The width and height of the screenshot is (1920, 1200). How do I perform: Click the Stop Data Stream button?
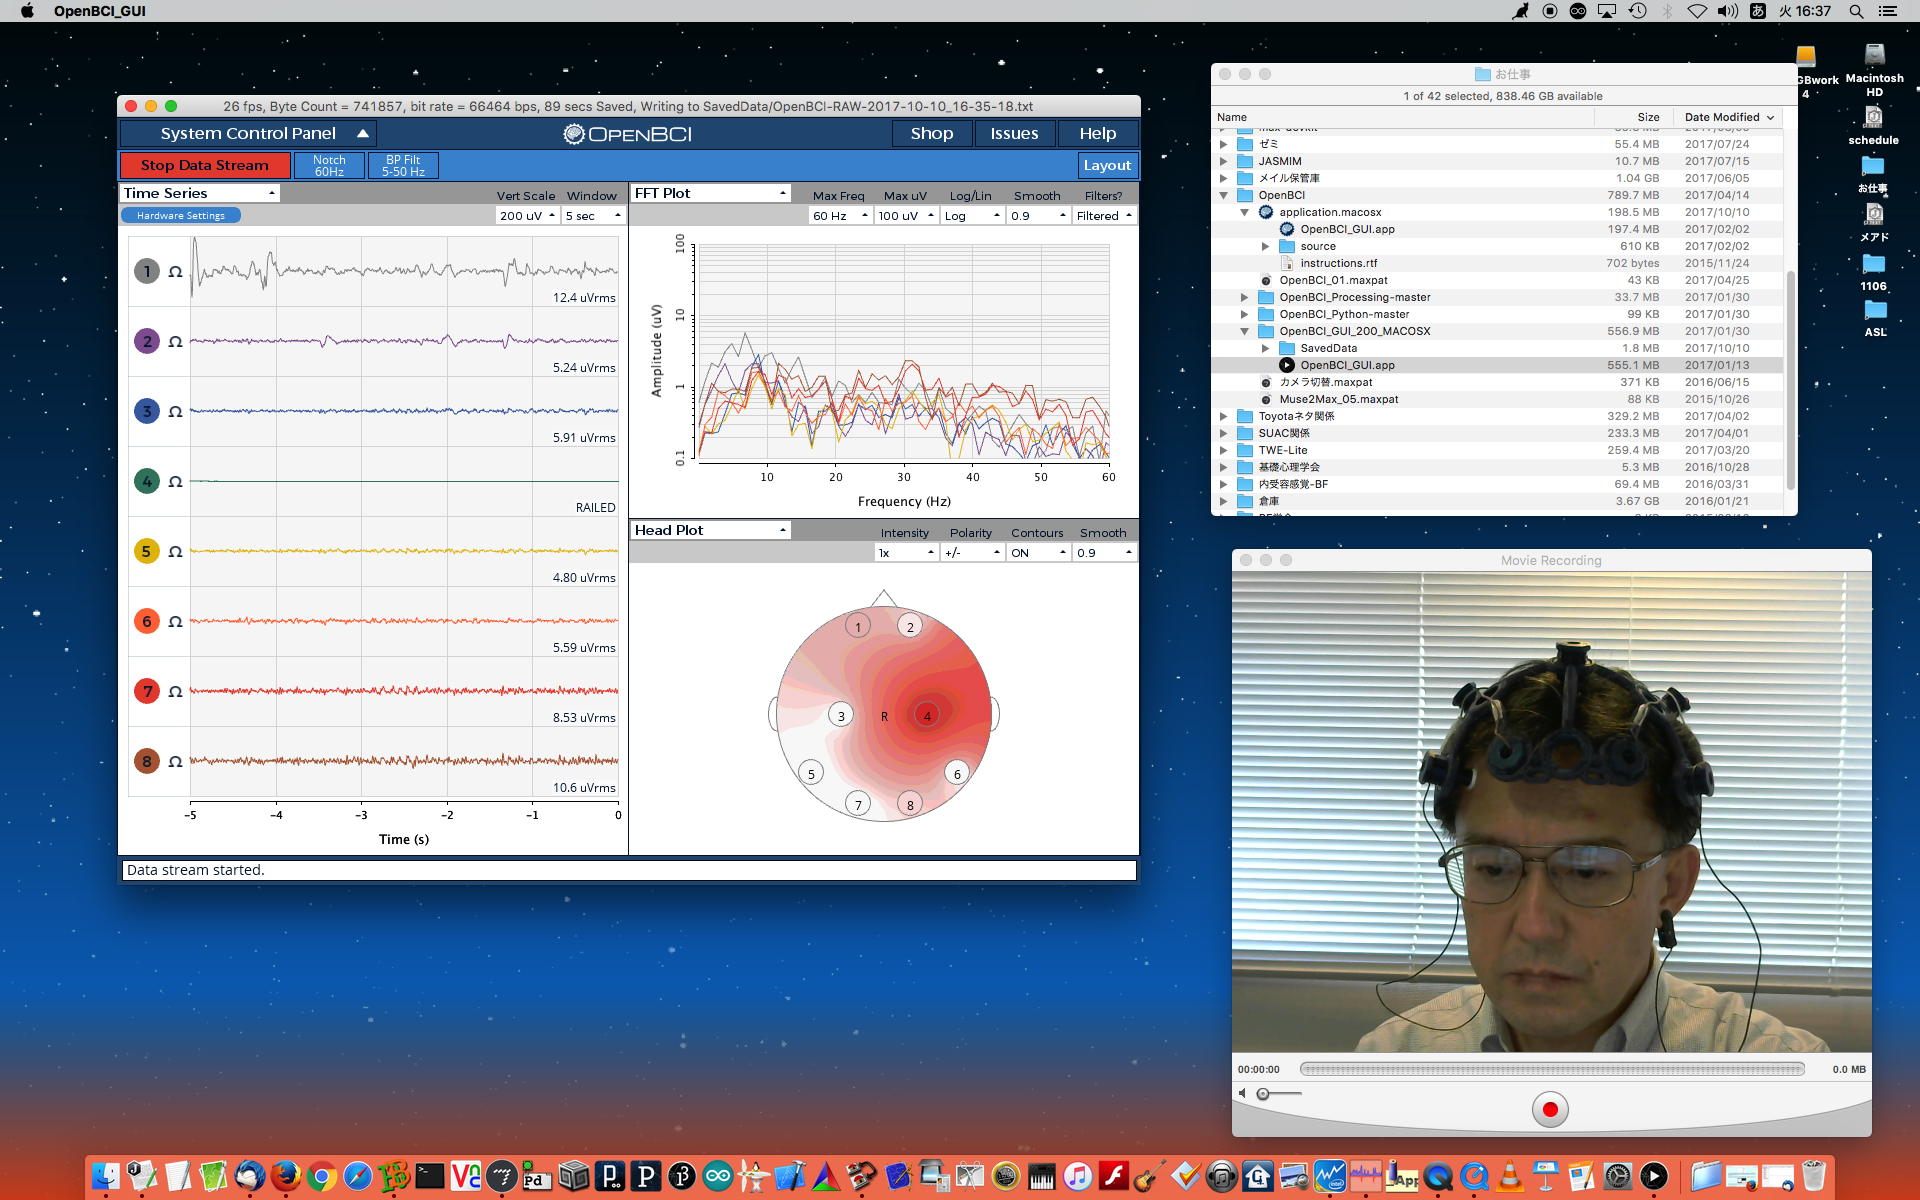tap(205, 165)
